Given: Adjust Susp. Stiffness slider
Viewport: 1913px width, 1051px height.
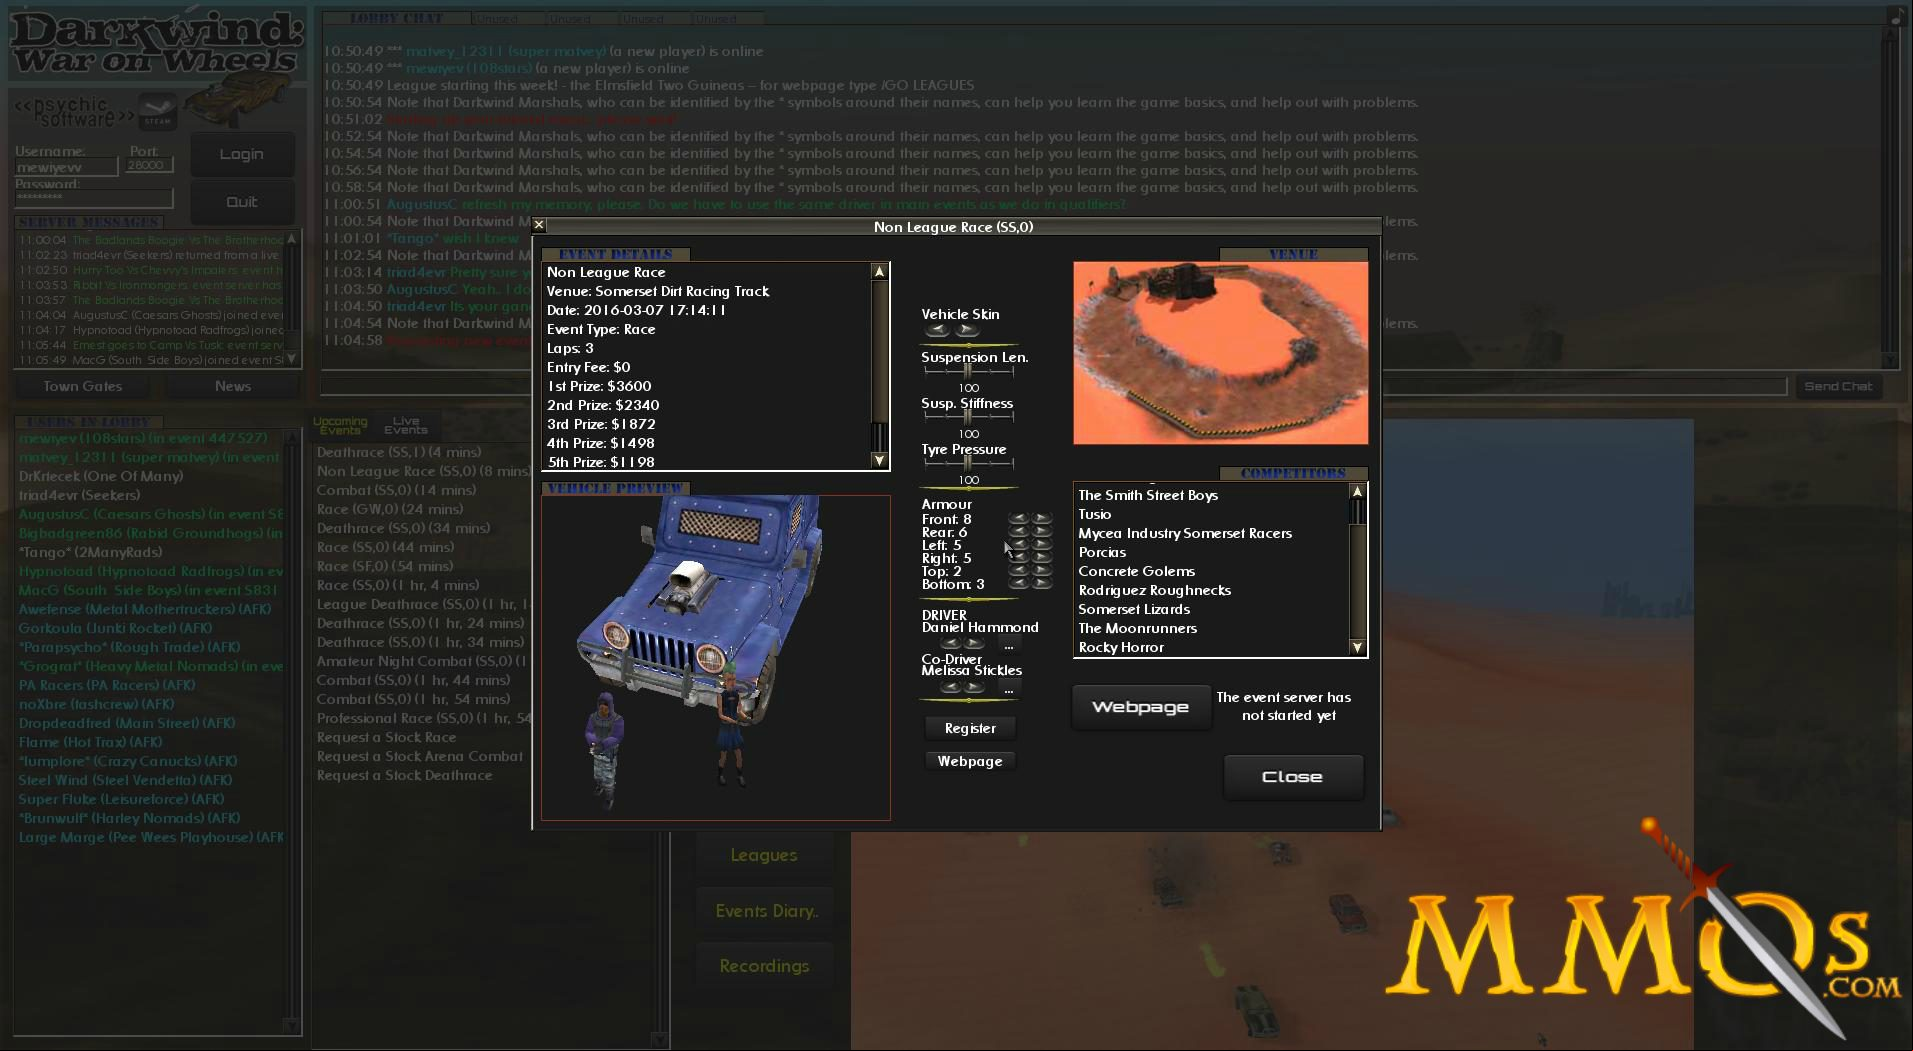Looking at the screenshot, I should (968, 417).
